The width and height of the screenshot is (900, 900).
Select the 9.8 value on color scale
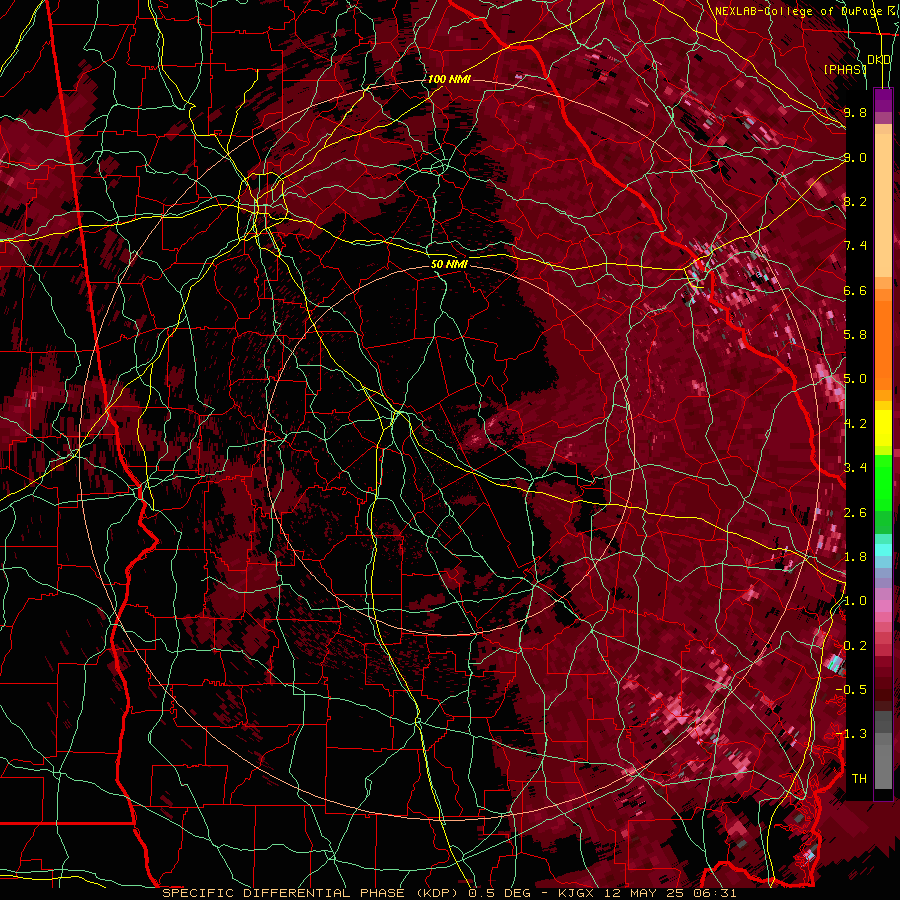point(855,112)
